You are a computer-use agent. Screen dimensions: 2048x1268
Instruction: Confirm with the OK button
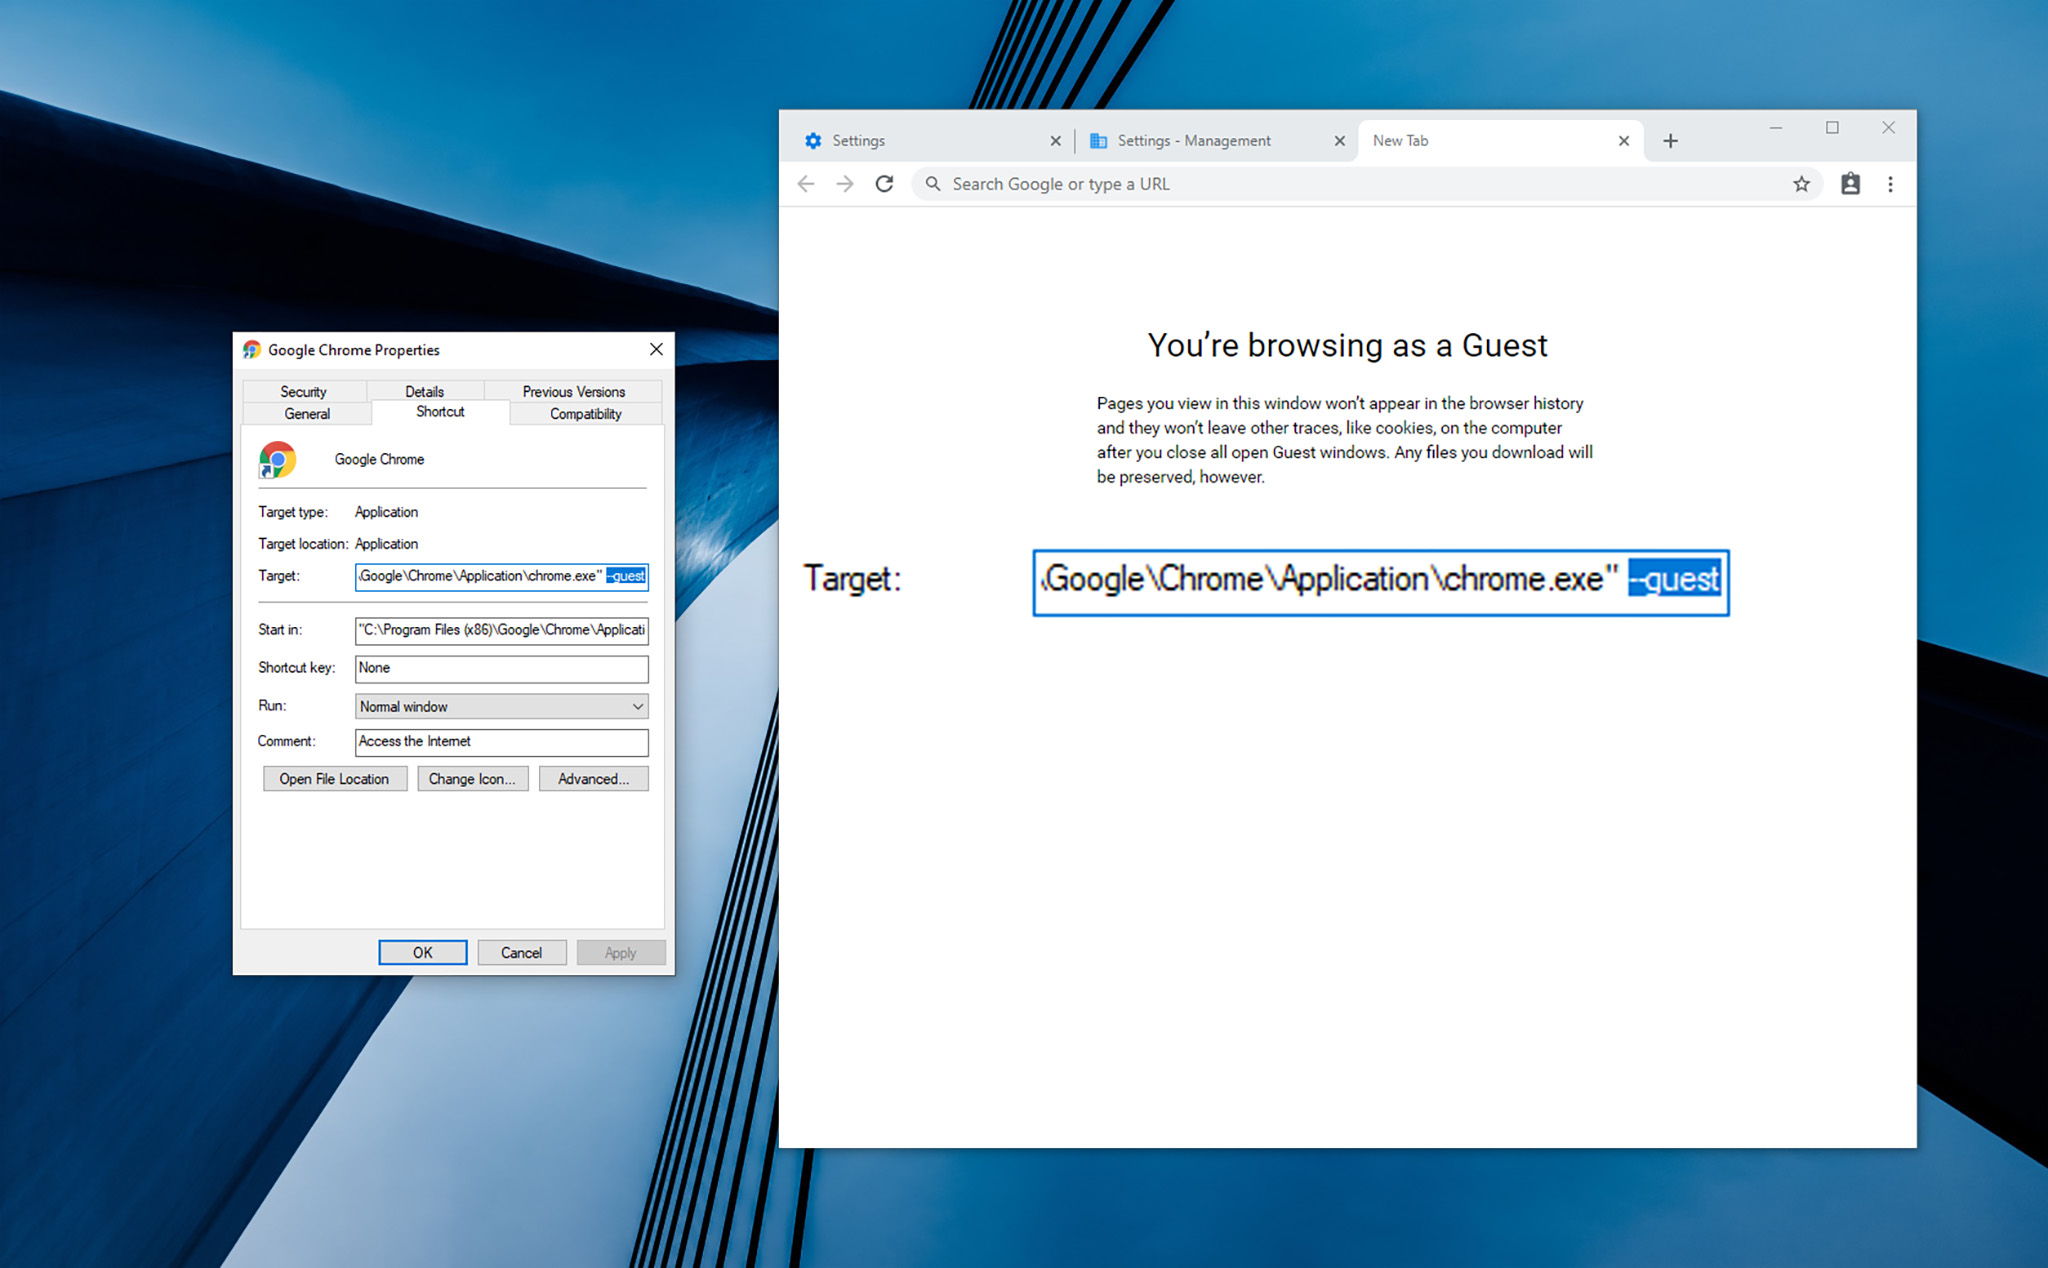[423, 953]
